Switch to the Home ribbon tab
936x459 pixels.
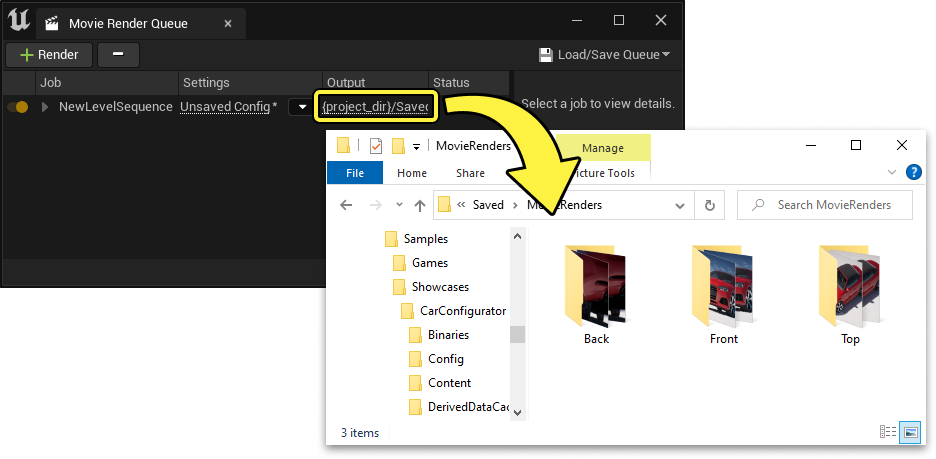[412, 173]
